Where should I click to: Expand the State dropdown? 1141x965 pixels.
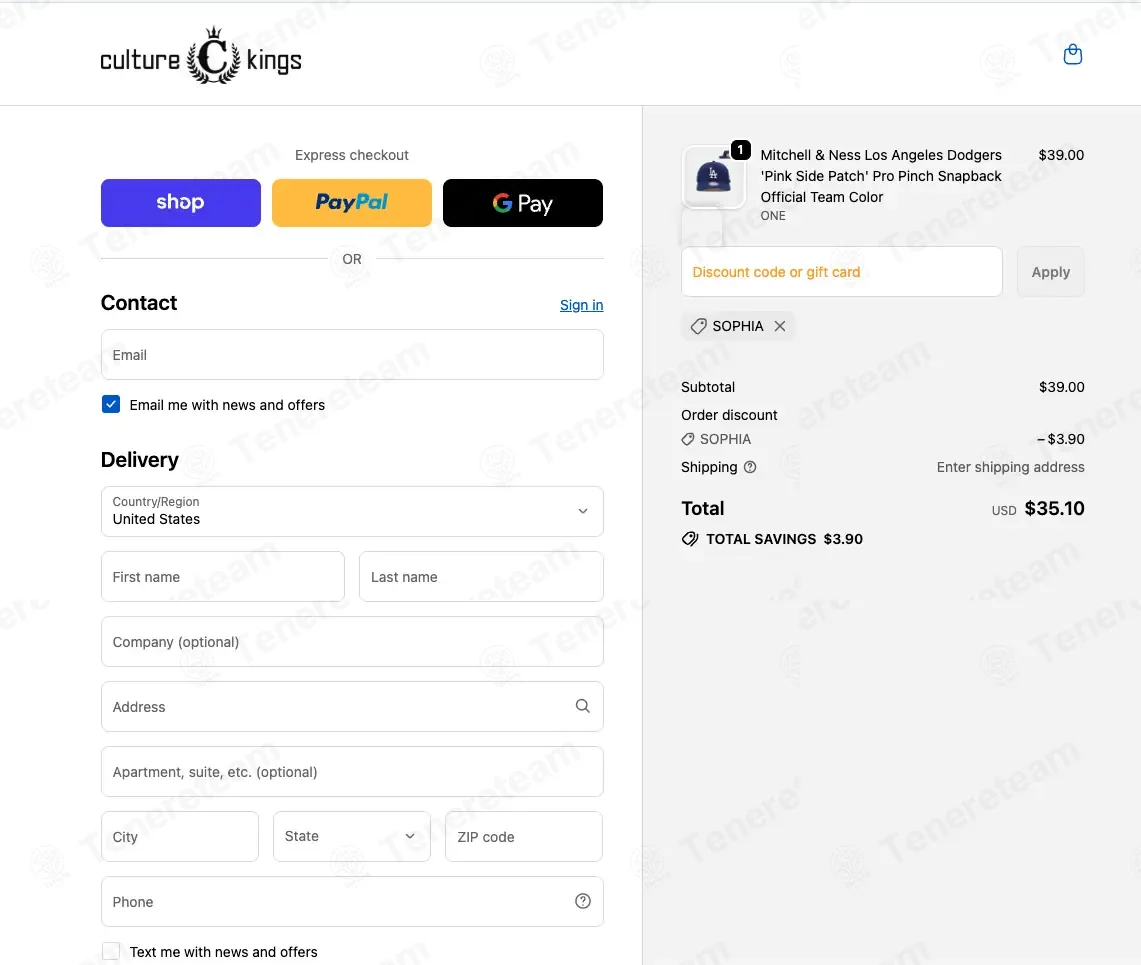click(351, 836)
